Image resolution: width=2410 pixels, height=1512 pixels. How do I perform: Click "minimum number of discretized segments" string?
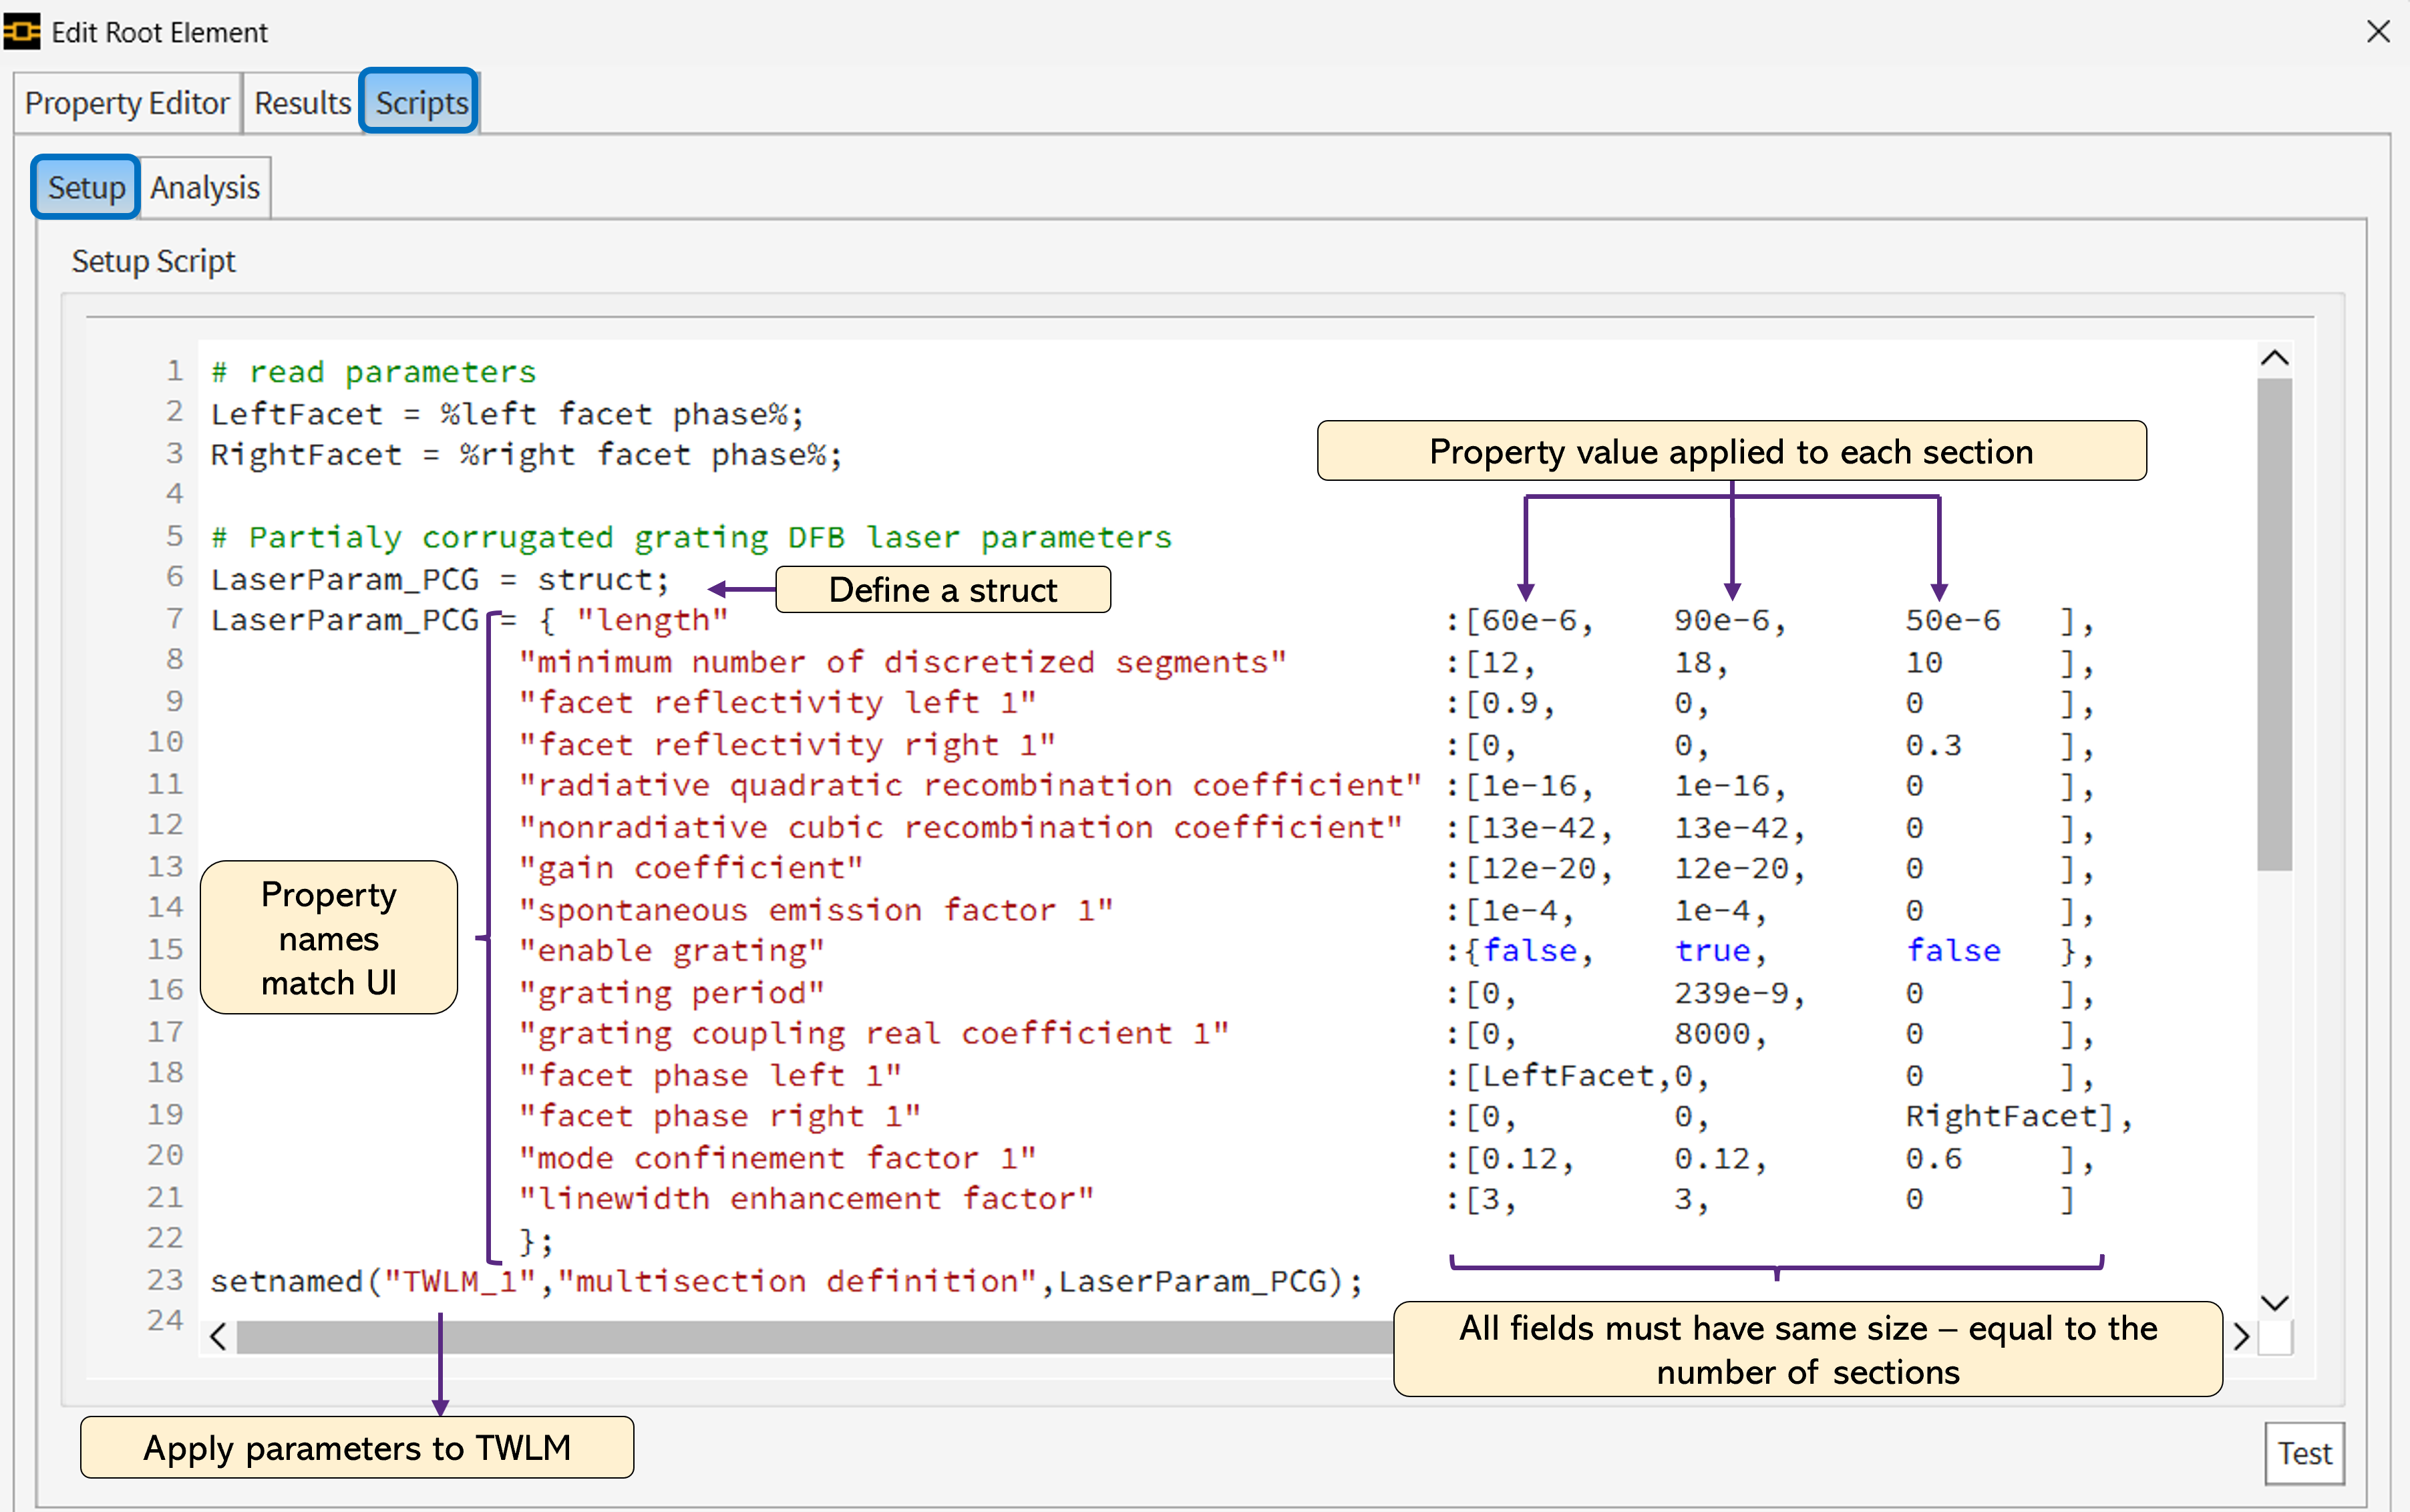click(x=902, y=662)
